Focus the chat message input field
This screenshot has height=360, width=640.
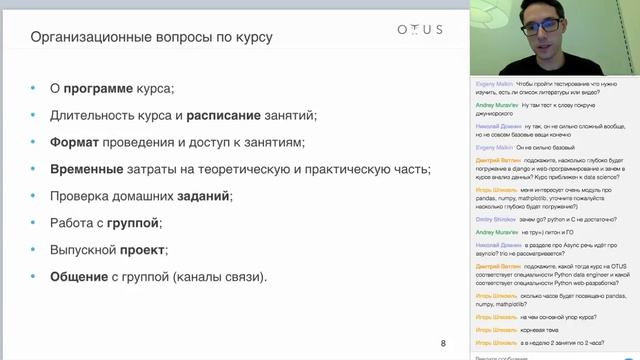[547, 358]
